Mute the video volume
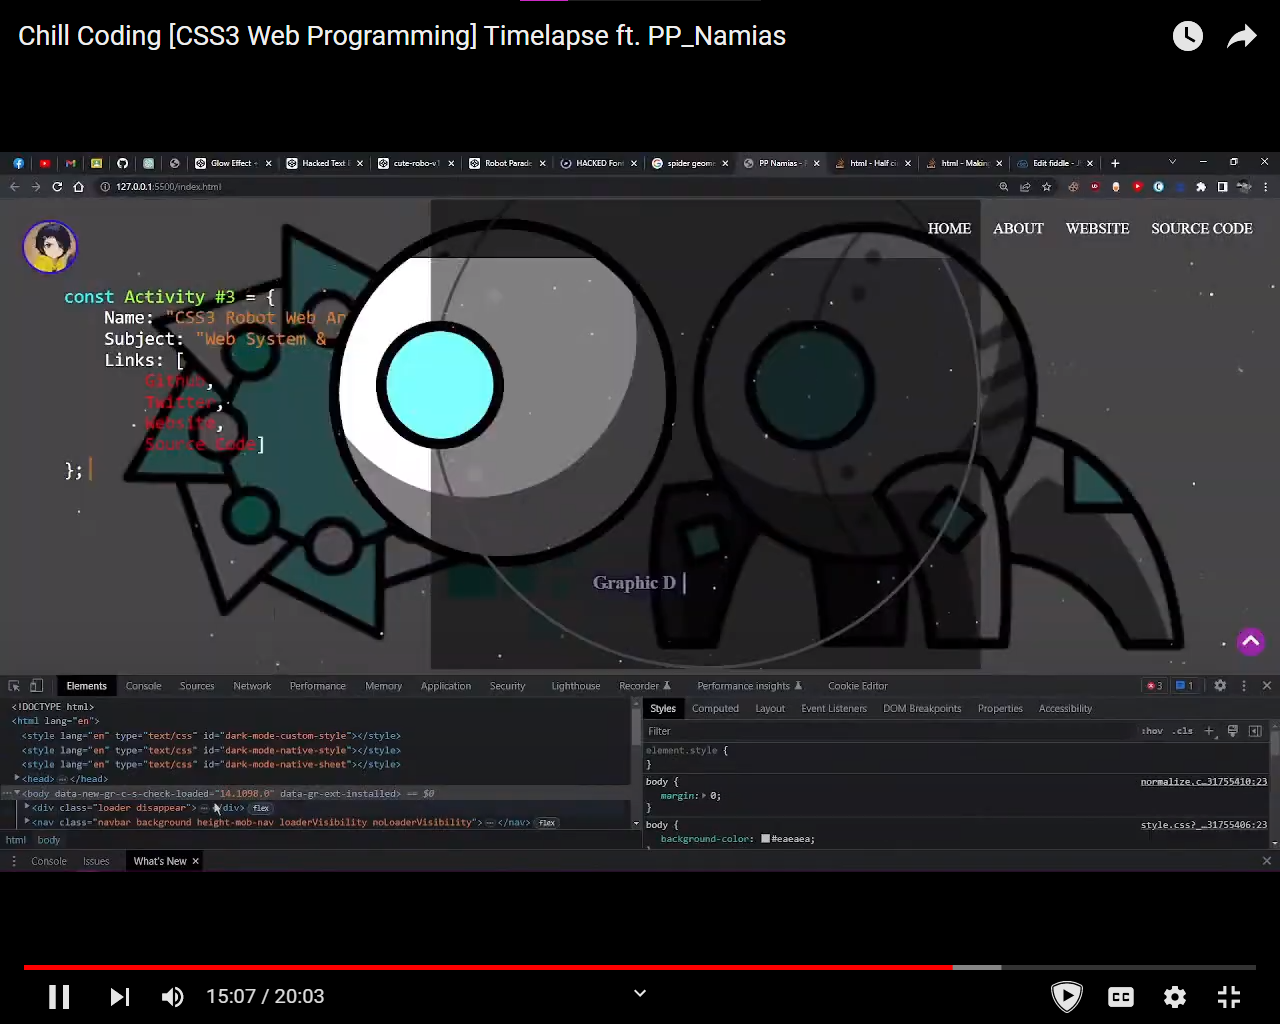 click(x=172, y=996)
